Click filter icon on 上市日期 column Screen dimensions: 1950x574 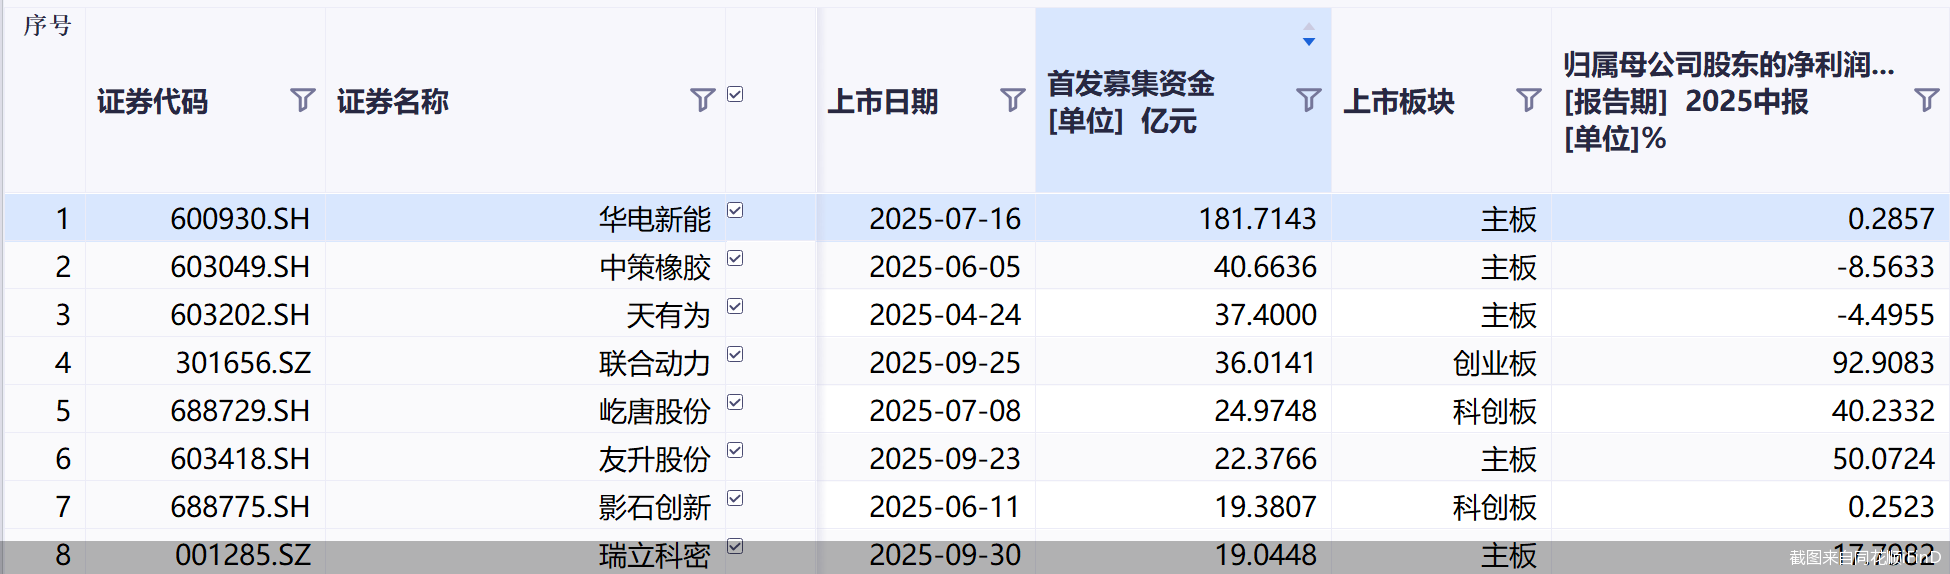click(x=1012, y=100)
